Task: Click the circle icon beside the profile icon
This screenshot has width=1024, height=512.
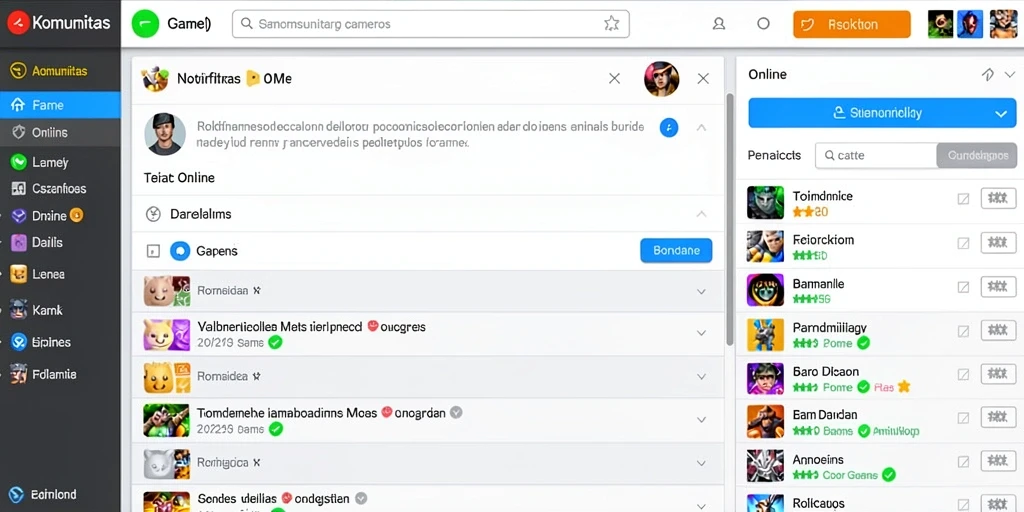Action: click(x=763, y=24)
